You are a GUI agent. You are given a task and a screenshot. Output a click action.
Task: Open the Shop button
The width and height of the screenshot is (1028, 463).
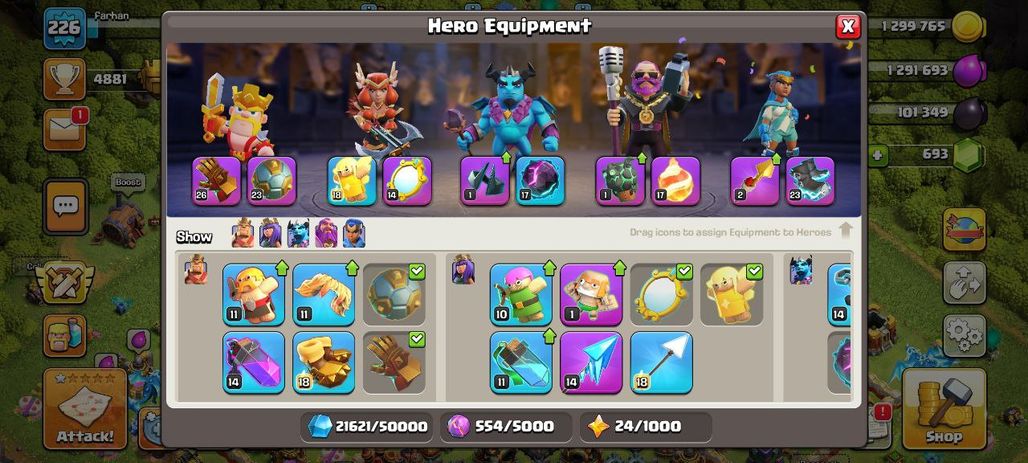coord(943,408)
